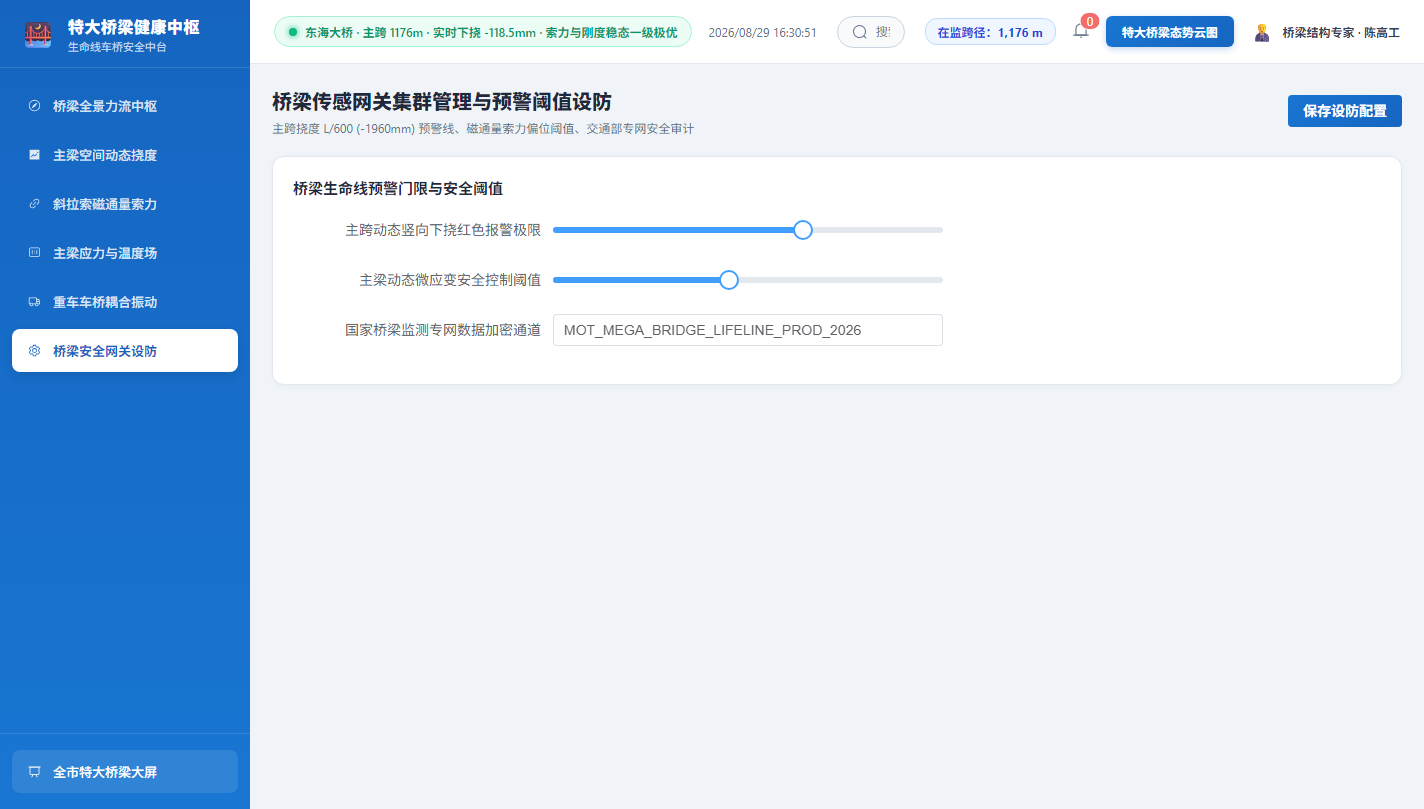Select 斜拉索磁通量索力 in sidebar
The width and height of the screenshot is (1424, 809).
125,204
